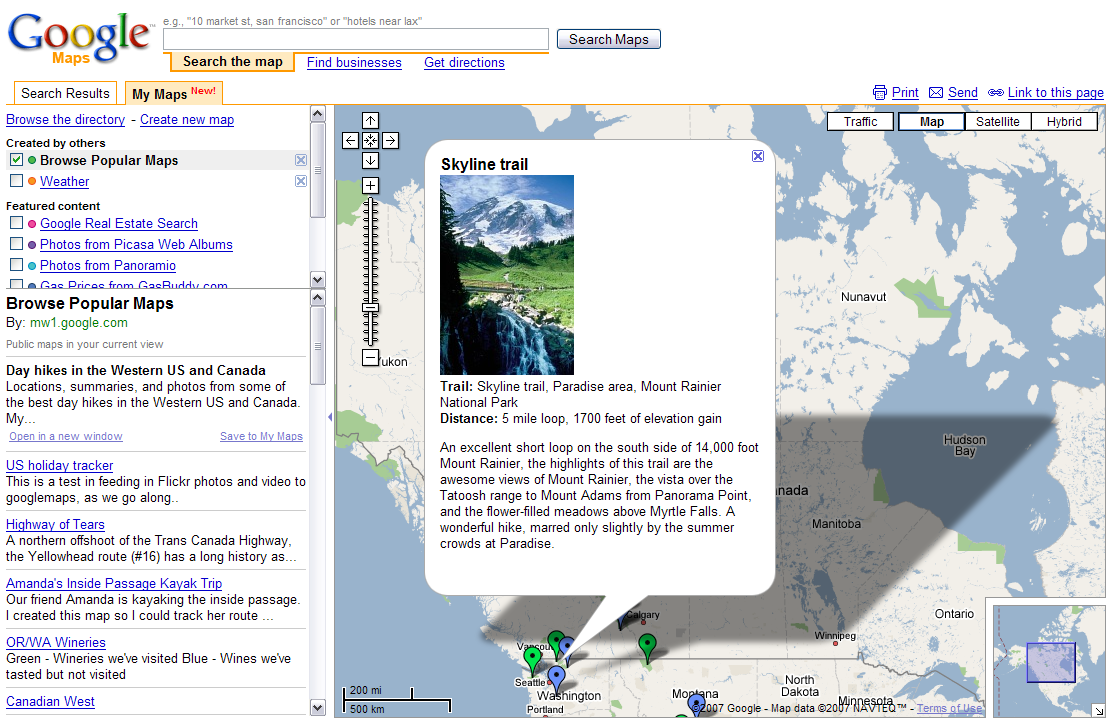Return to last result using center button
The width and height of the screenshot is (1114, 722).
(370, 140)
